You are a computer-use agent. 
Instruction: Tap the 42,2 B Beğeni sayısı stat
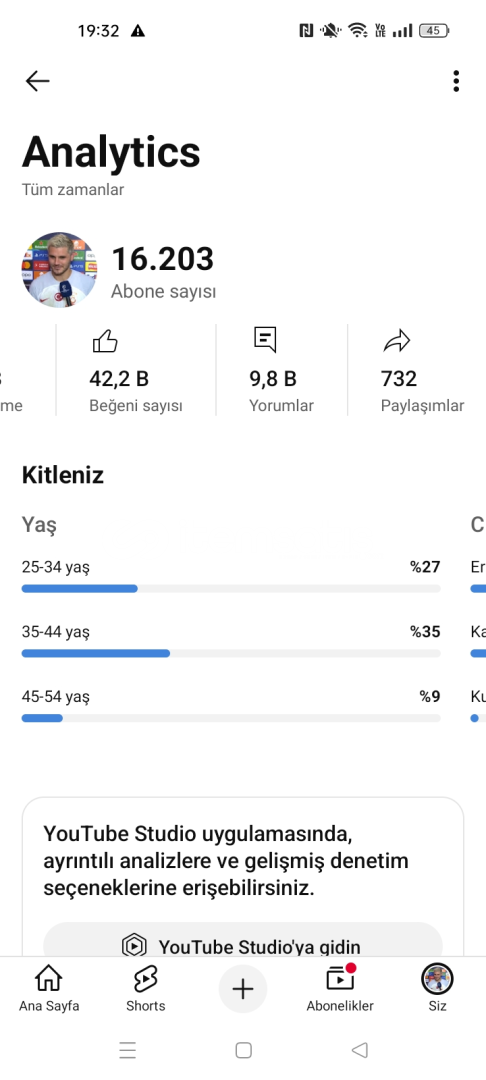point(136,371)
